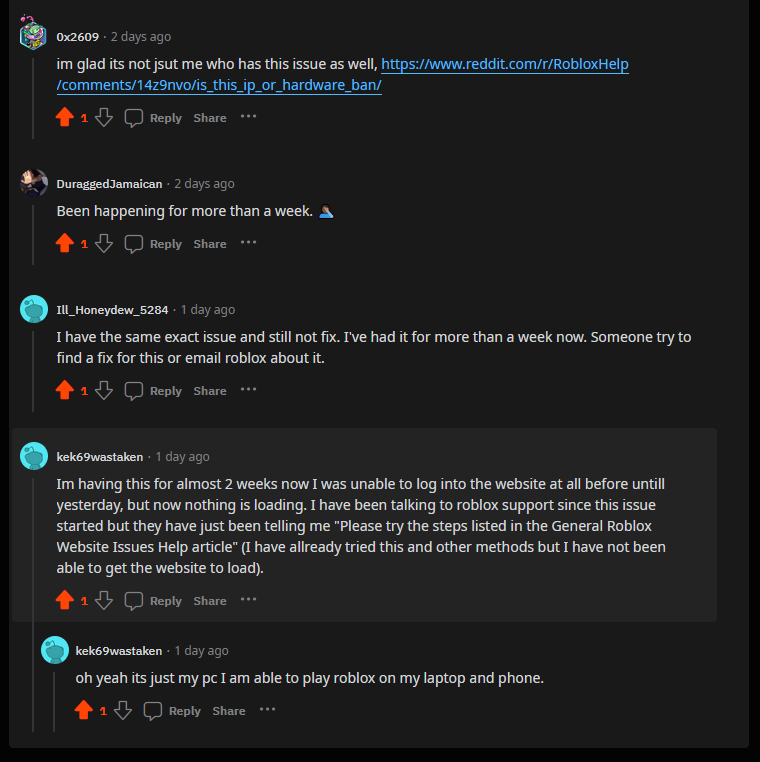Screen dimensions: 760x762
Task: Open kek69wastaken username on top-level comment
Action: pos(101,457)
